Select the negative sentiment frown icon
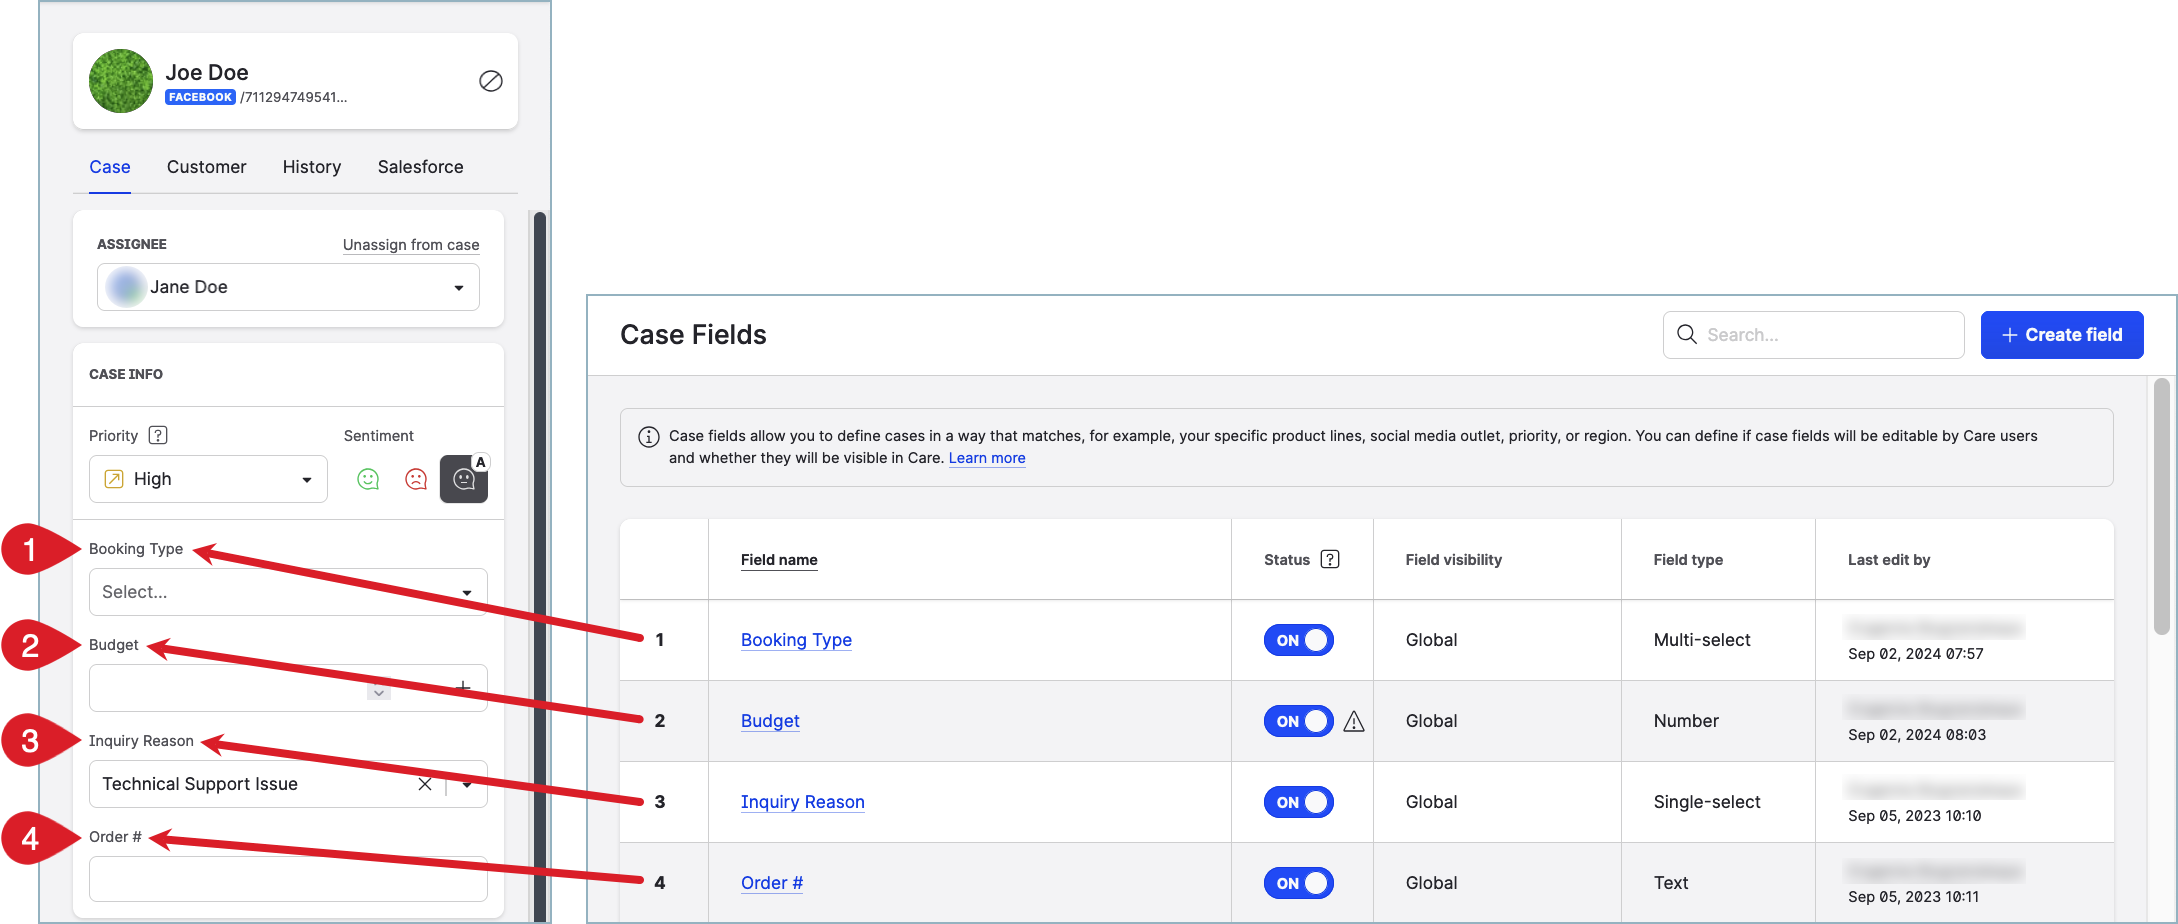 pyautogui.click(x=415, y=479)
